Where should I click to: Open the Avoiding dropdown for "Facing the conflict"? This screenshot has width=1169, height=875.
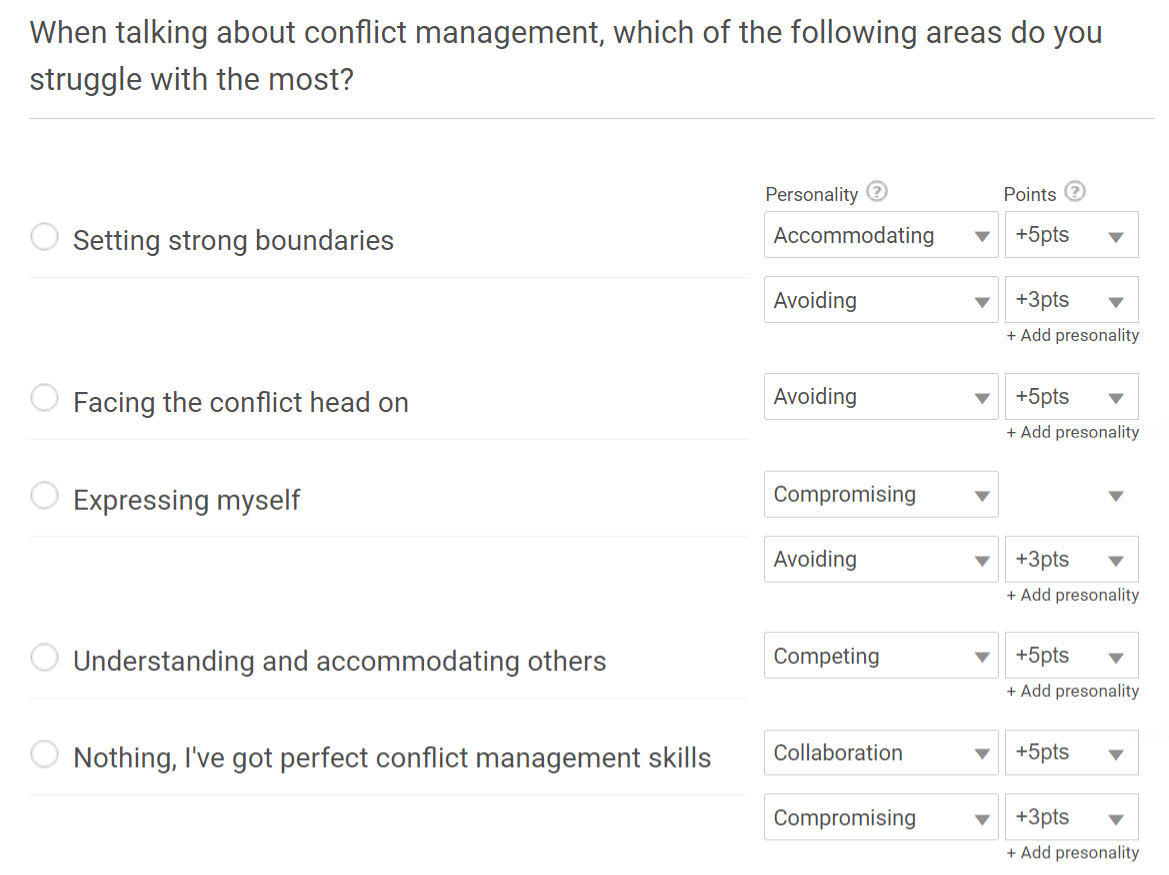point(881,397)
